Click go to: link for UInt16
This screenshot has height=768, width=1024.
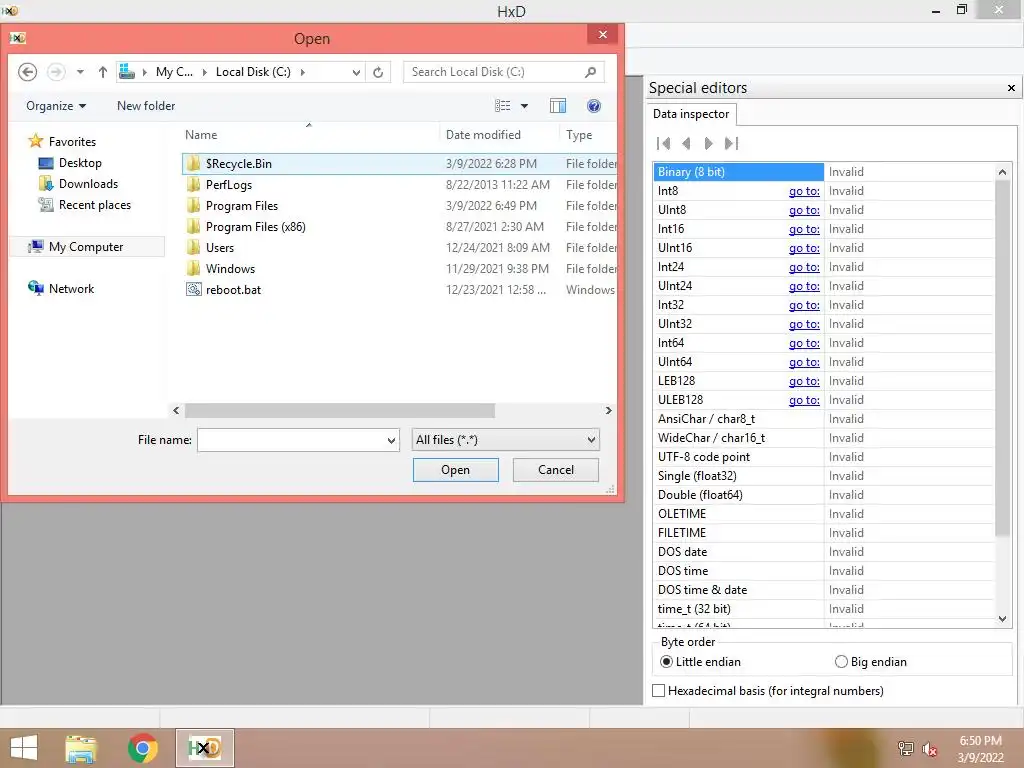[804, 248]
